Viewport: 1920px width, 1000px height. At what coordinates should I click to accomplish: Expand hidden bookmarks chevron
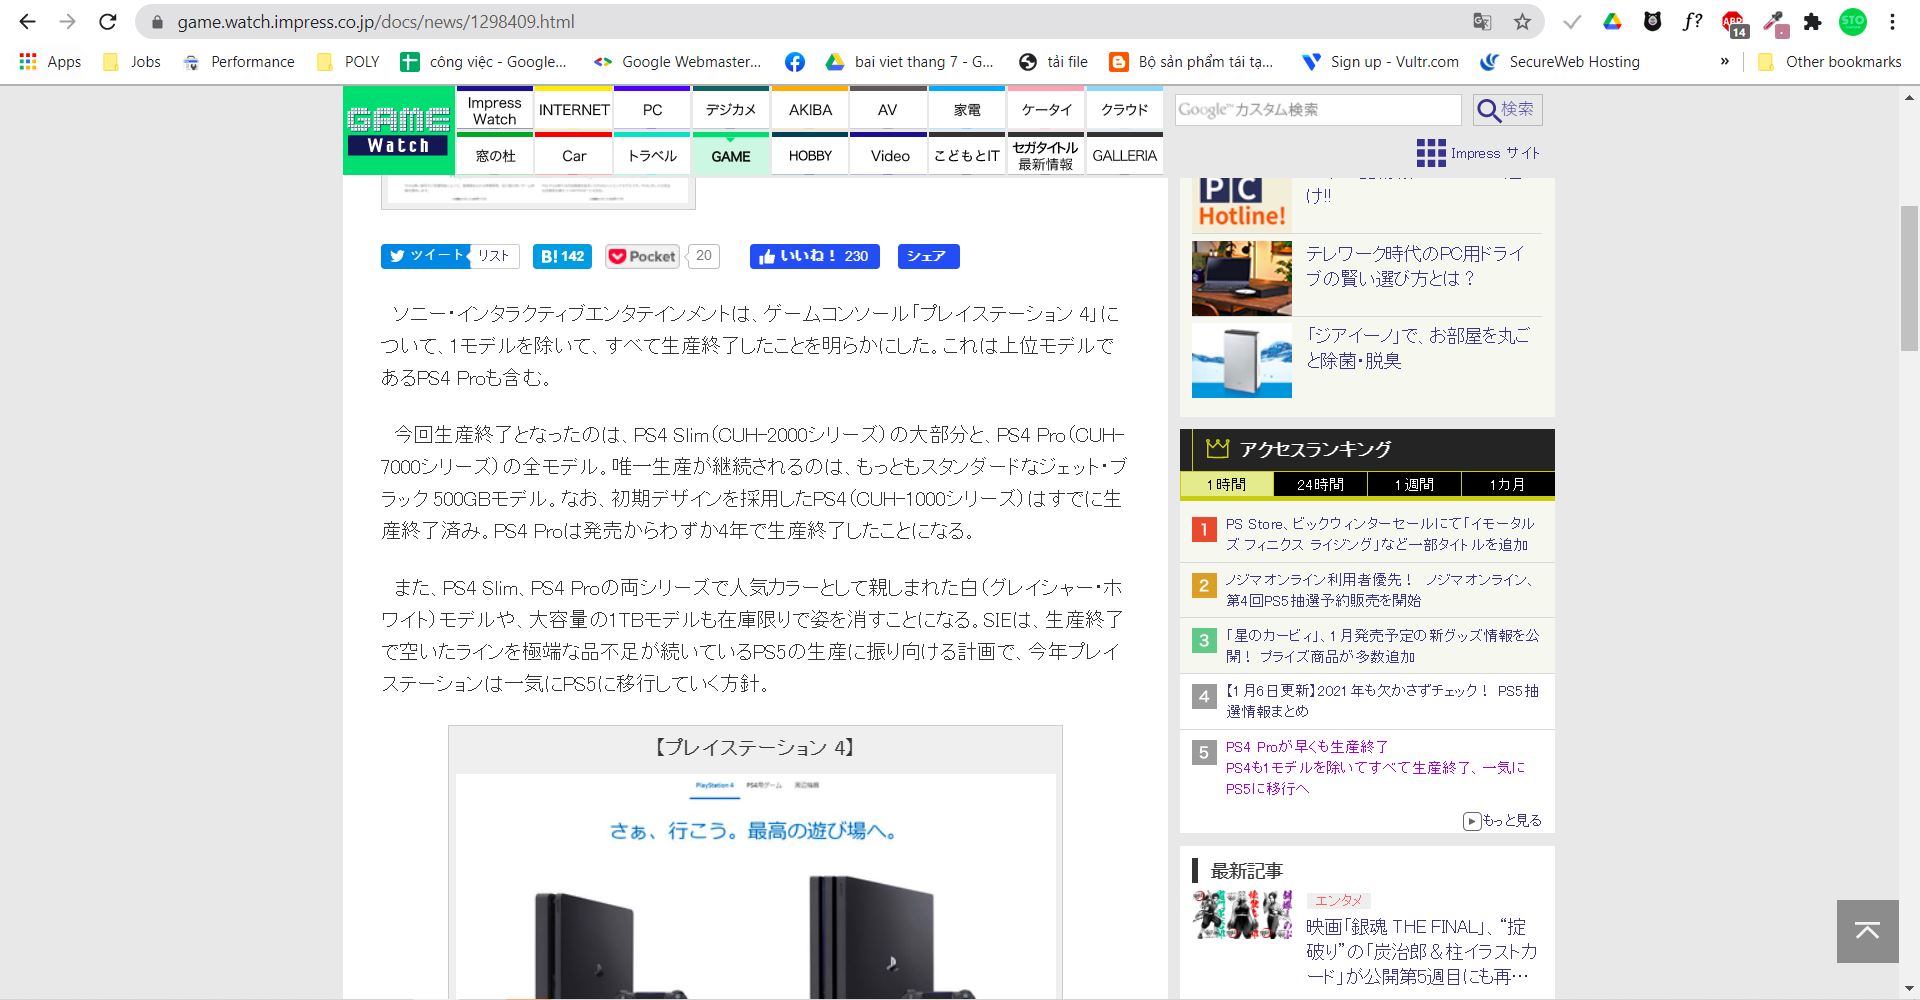point(1724,62)
